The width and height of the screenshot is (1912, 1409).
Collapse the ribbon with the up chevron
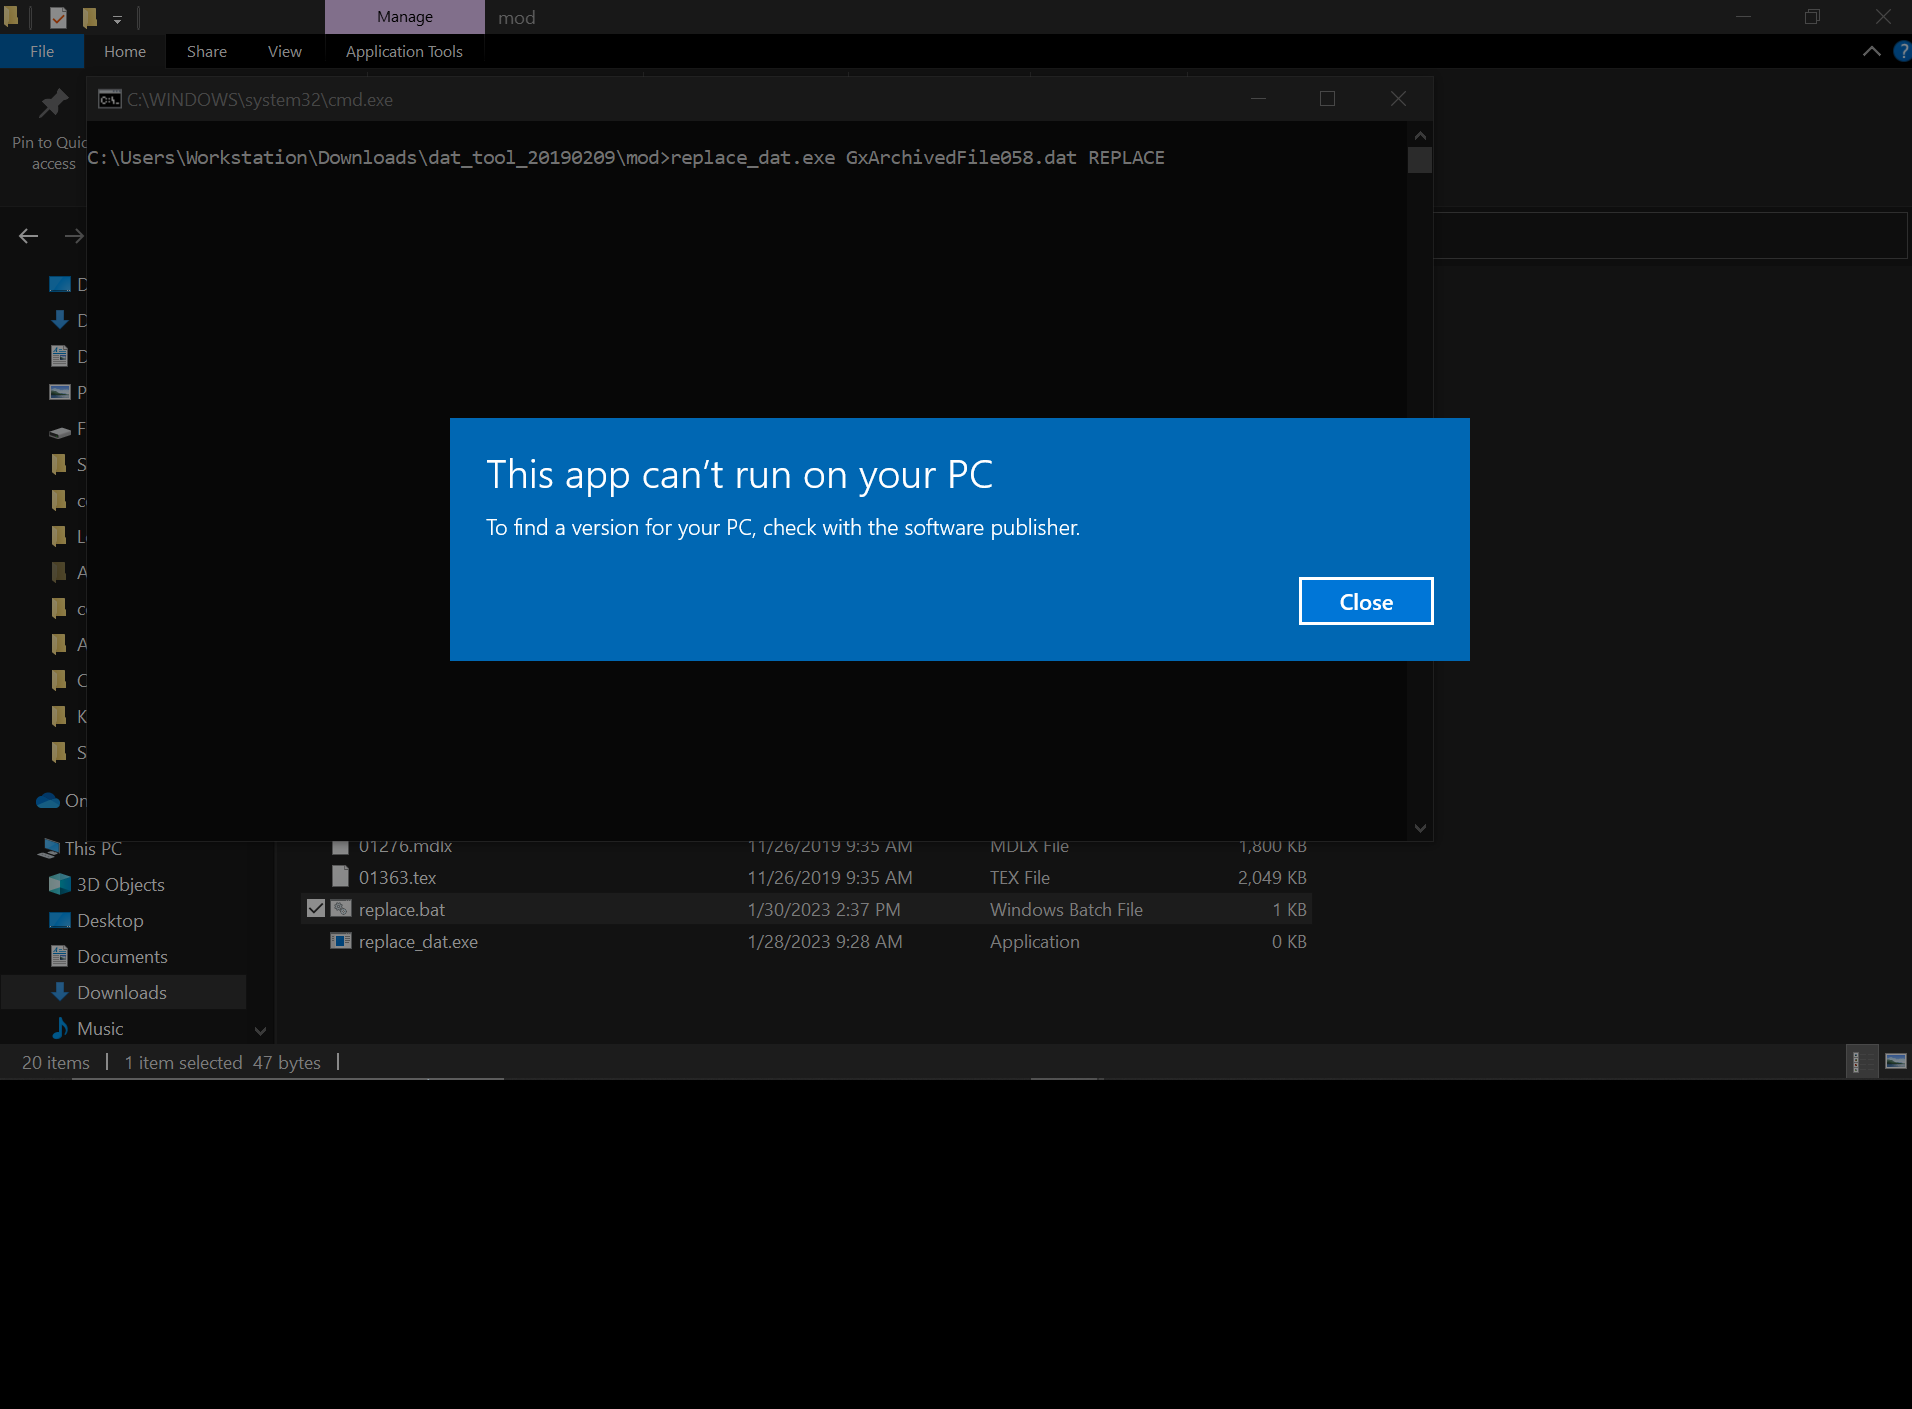[1874, 51]
